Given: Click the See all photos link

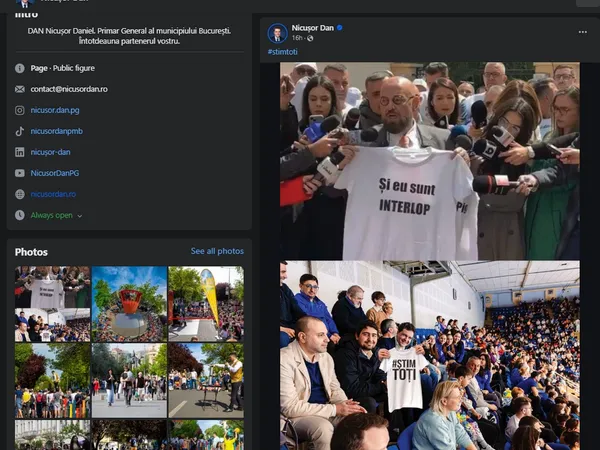Looking at the screenshot, I should pos(217,251).
